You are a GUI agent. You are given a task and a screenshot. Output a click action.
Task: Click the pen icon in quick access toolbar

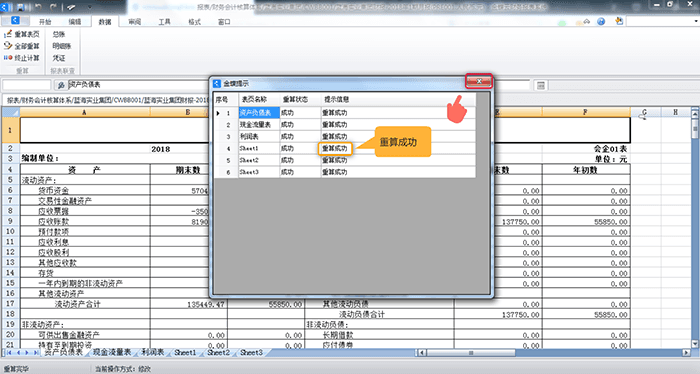[x=71, y=7]
